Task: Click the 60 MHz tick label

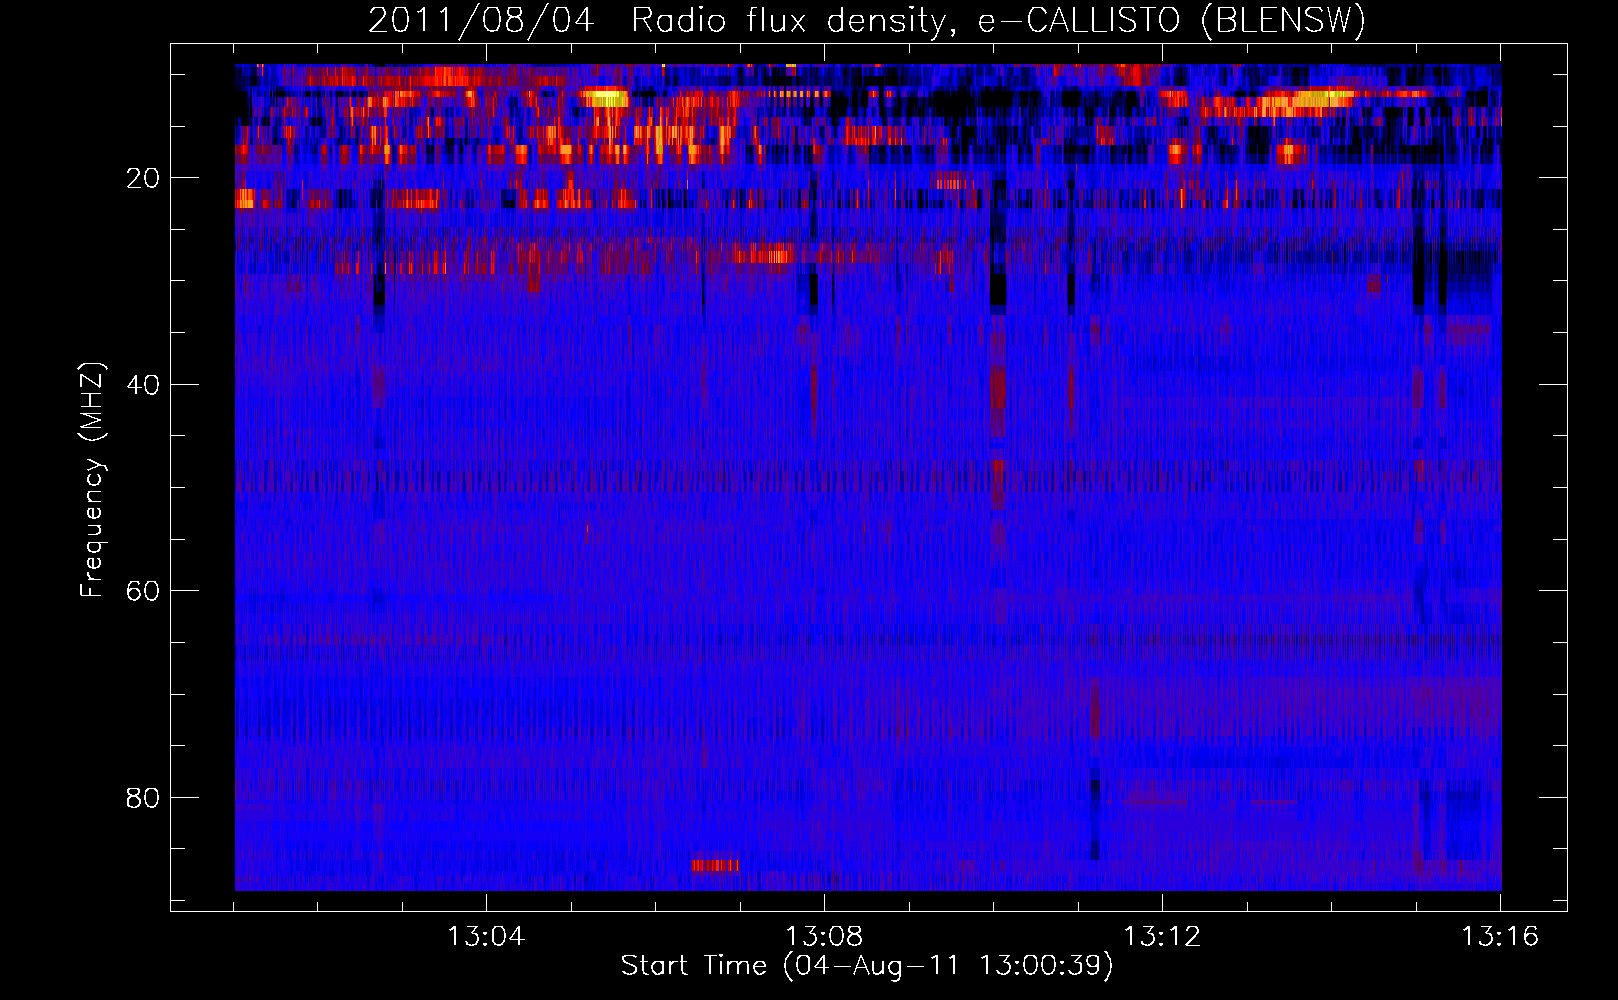Action: click(x=143, y=591)
